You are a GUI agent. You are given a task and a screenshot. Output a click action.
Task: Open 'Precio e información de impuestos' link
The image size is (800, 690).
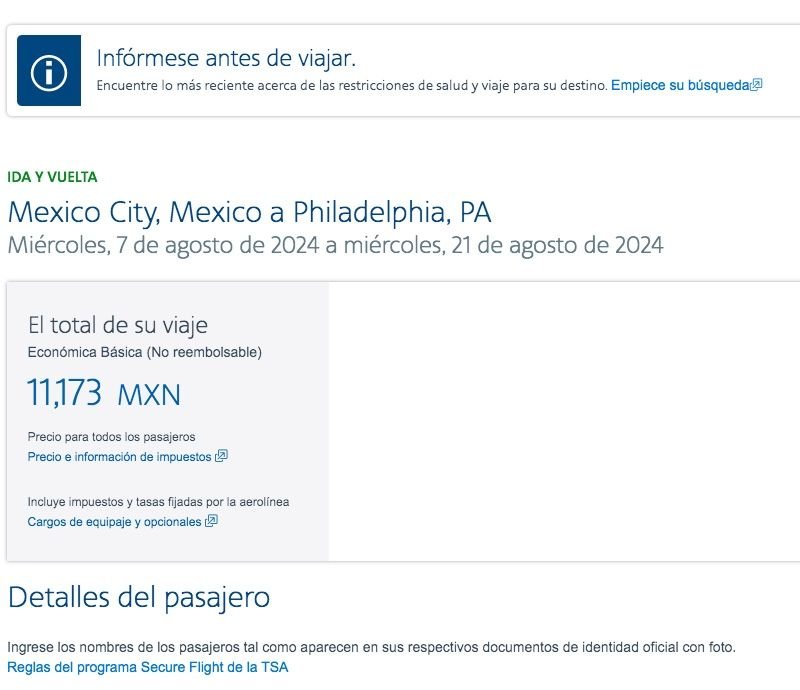coord(119,457)
